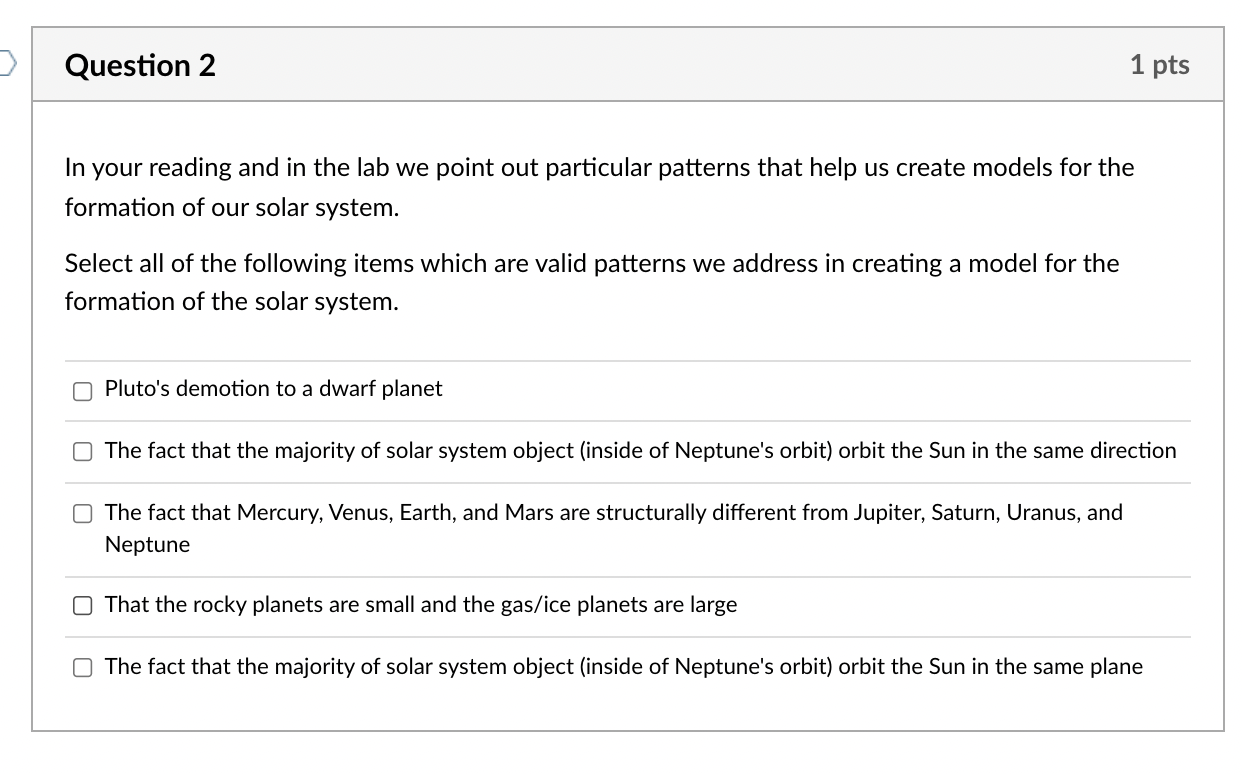Click the "Pluto's demotion to a dwarf planet" answer text
Viewport: 1242px width, 774px height.
[273, 389]
